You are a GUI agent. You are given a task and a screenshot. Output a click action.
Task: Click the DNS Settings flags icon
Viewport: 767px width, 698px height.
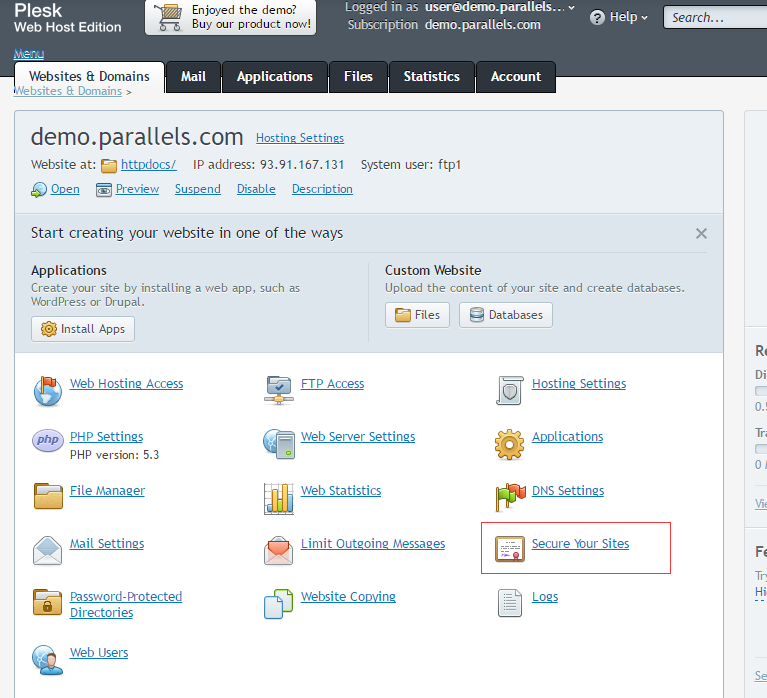[510, 497]
